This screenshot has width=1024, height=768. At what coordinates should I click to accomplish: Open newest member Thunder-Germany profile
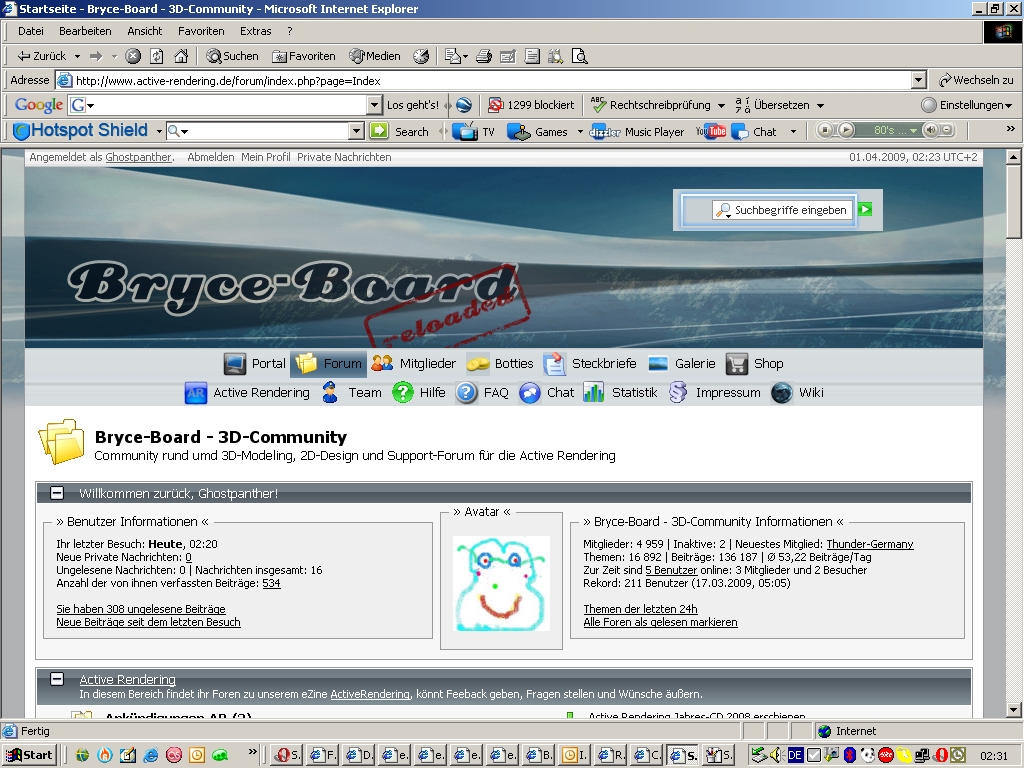coord(870,544)
